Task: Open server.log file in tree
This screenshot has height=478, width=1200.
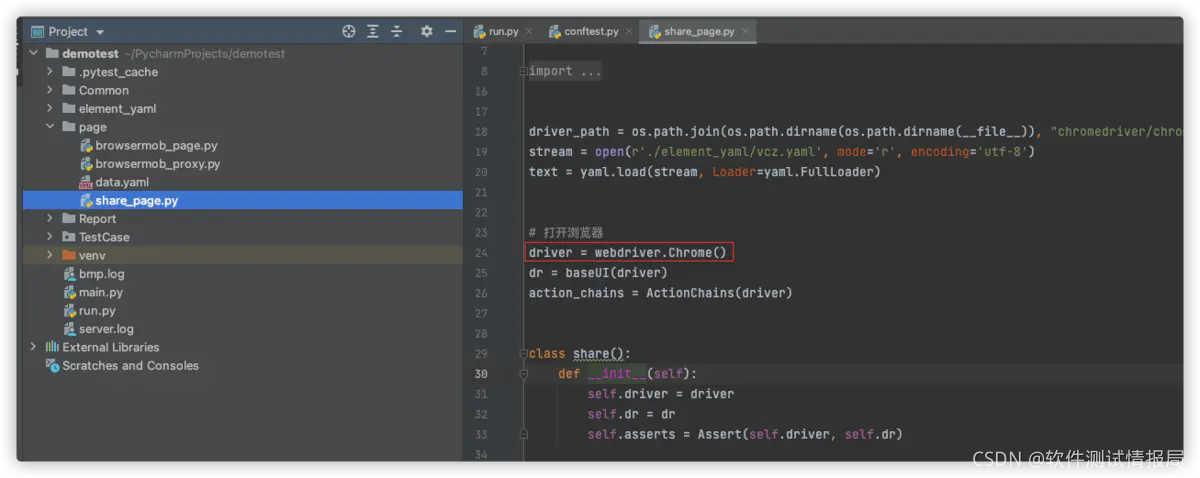Action: coord(241,329)
